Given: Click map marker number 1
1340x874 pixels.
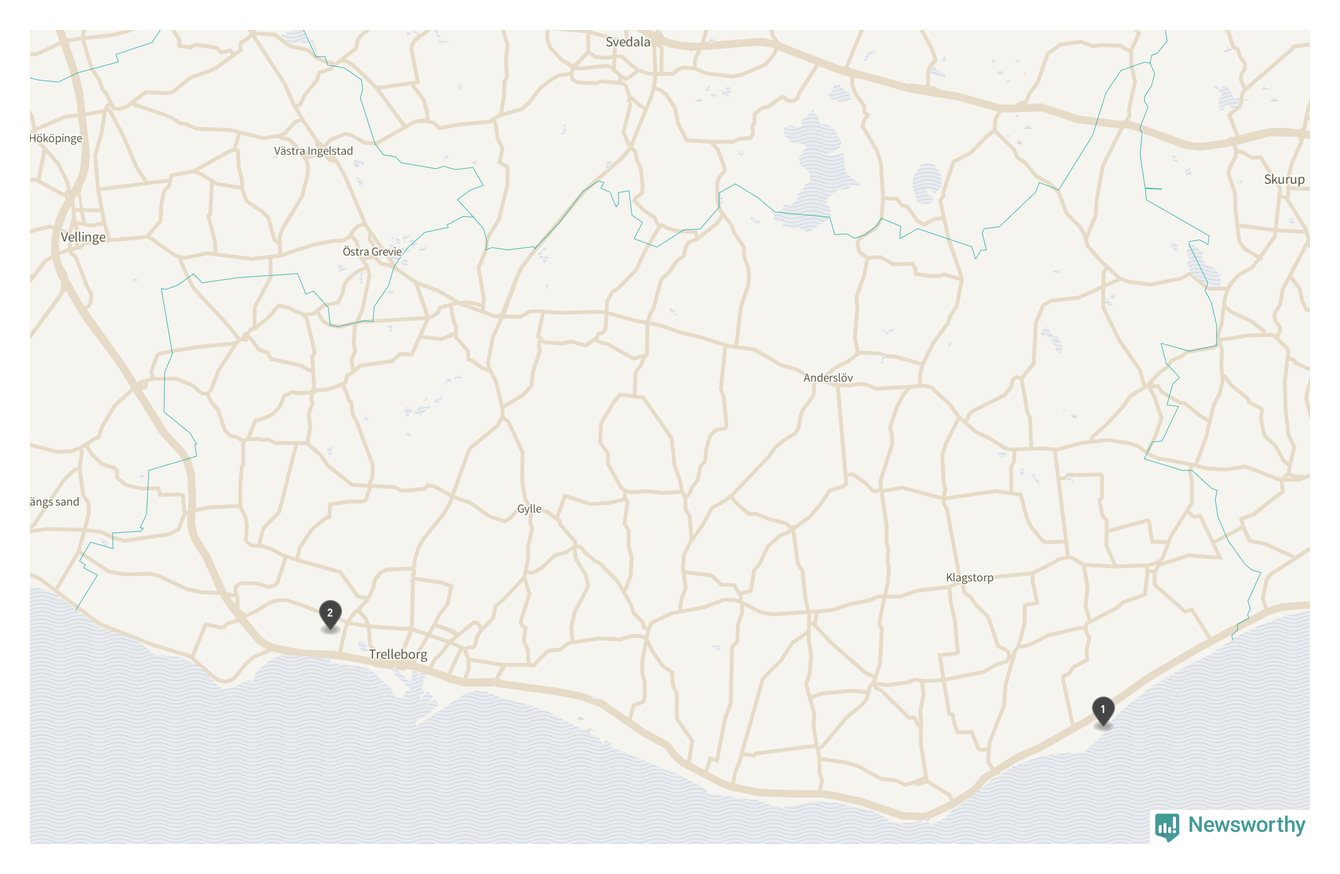Looking at the screenshot, I should coord(1103,711).
